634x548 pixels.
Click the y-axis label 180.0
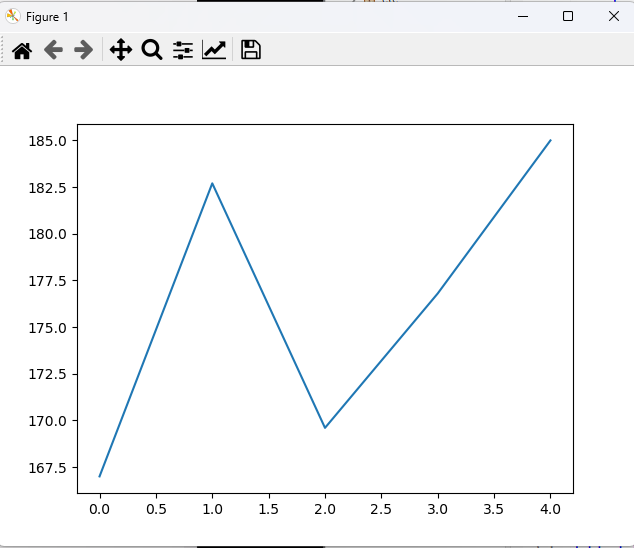(47, 234)
